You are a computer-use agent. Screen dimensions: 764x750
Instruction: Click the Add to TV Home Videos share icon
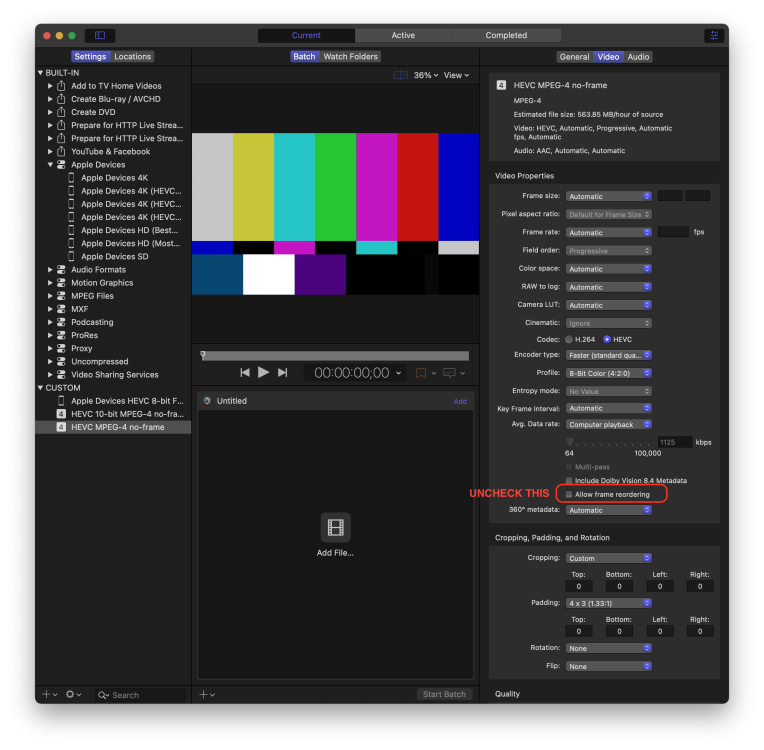61,86
